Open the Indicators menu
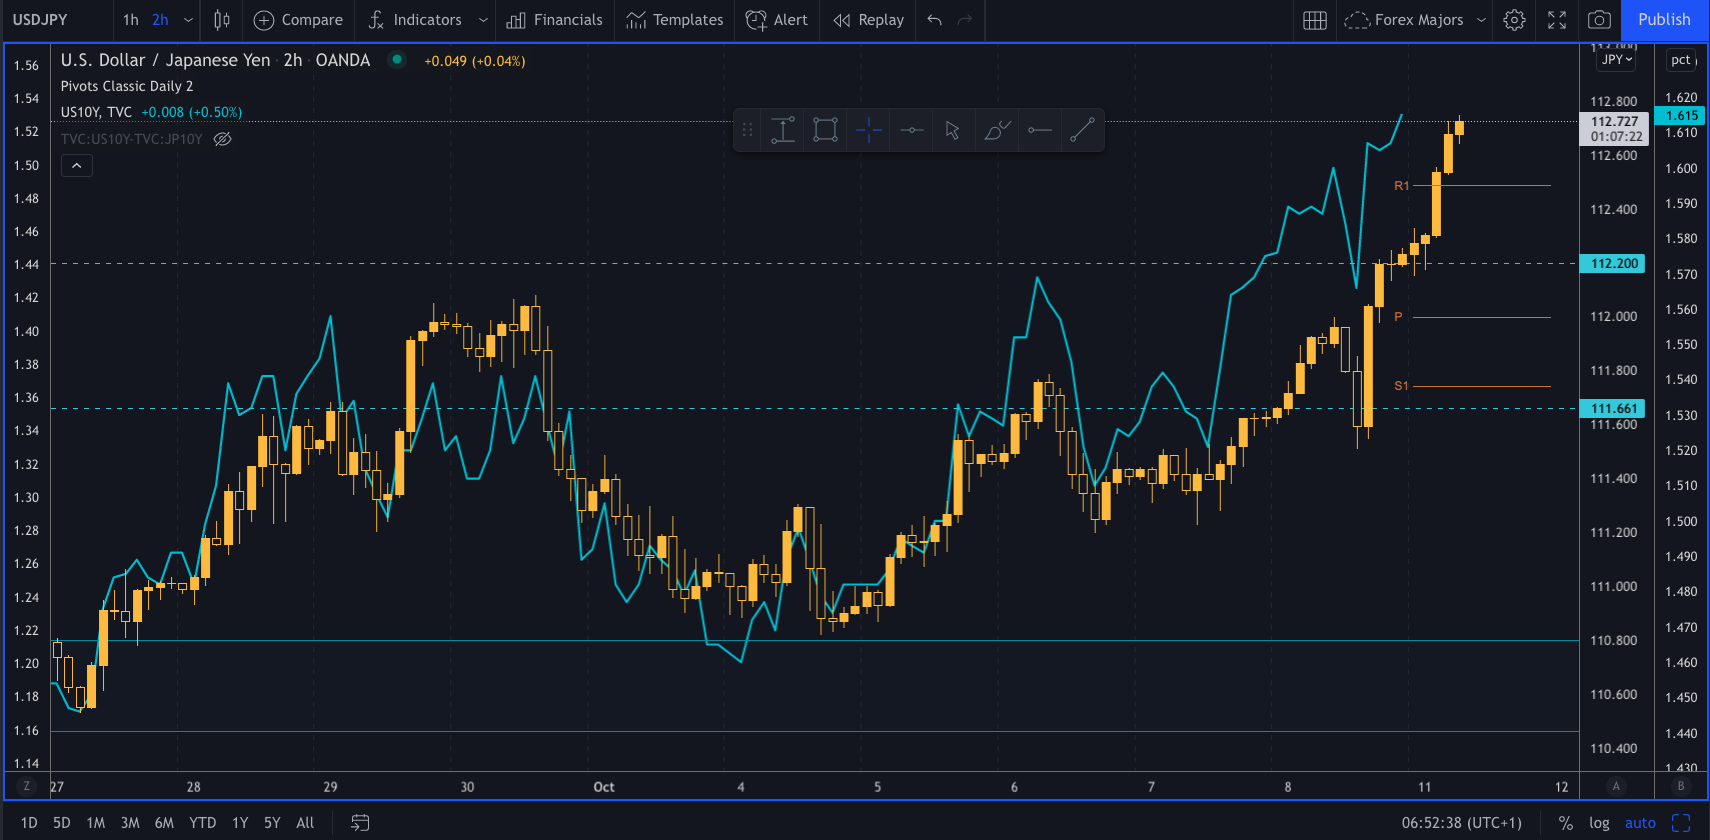Image resolution: width=1710 pixels, height=840 pixels. click(415, 20)
